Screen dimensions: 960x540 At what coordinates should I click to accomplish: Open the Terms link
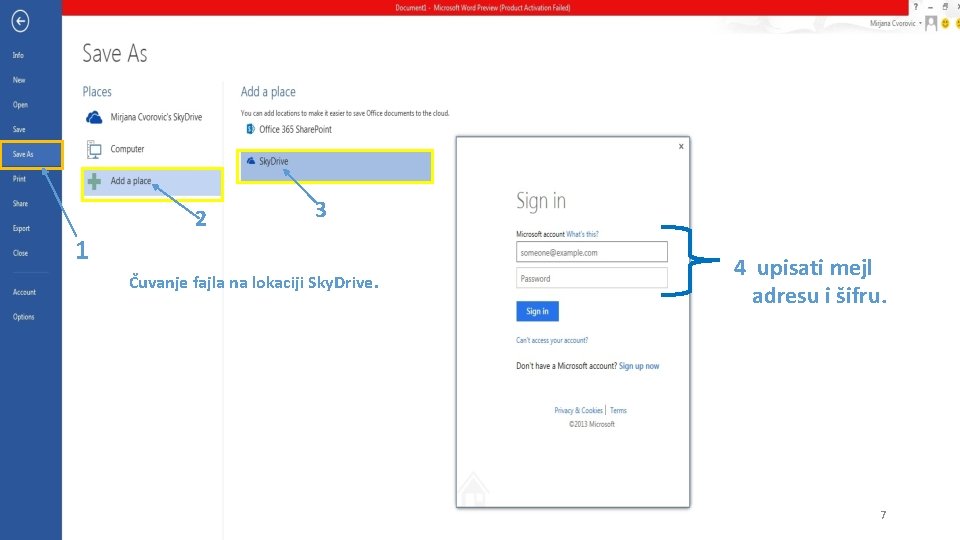coord(618,410)
